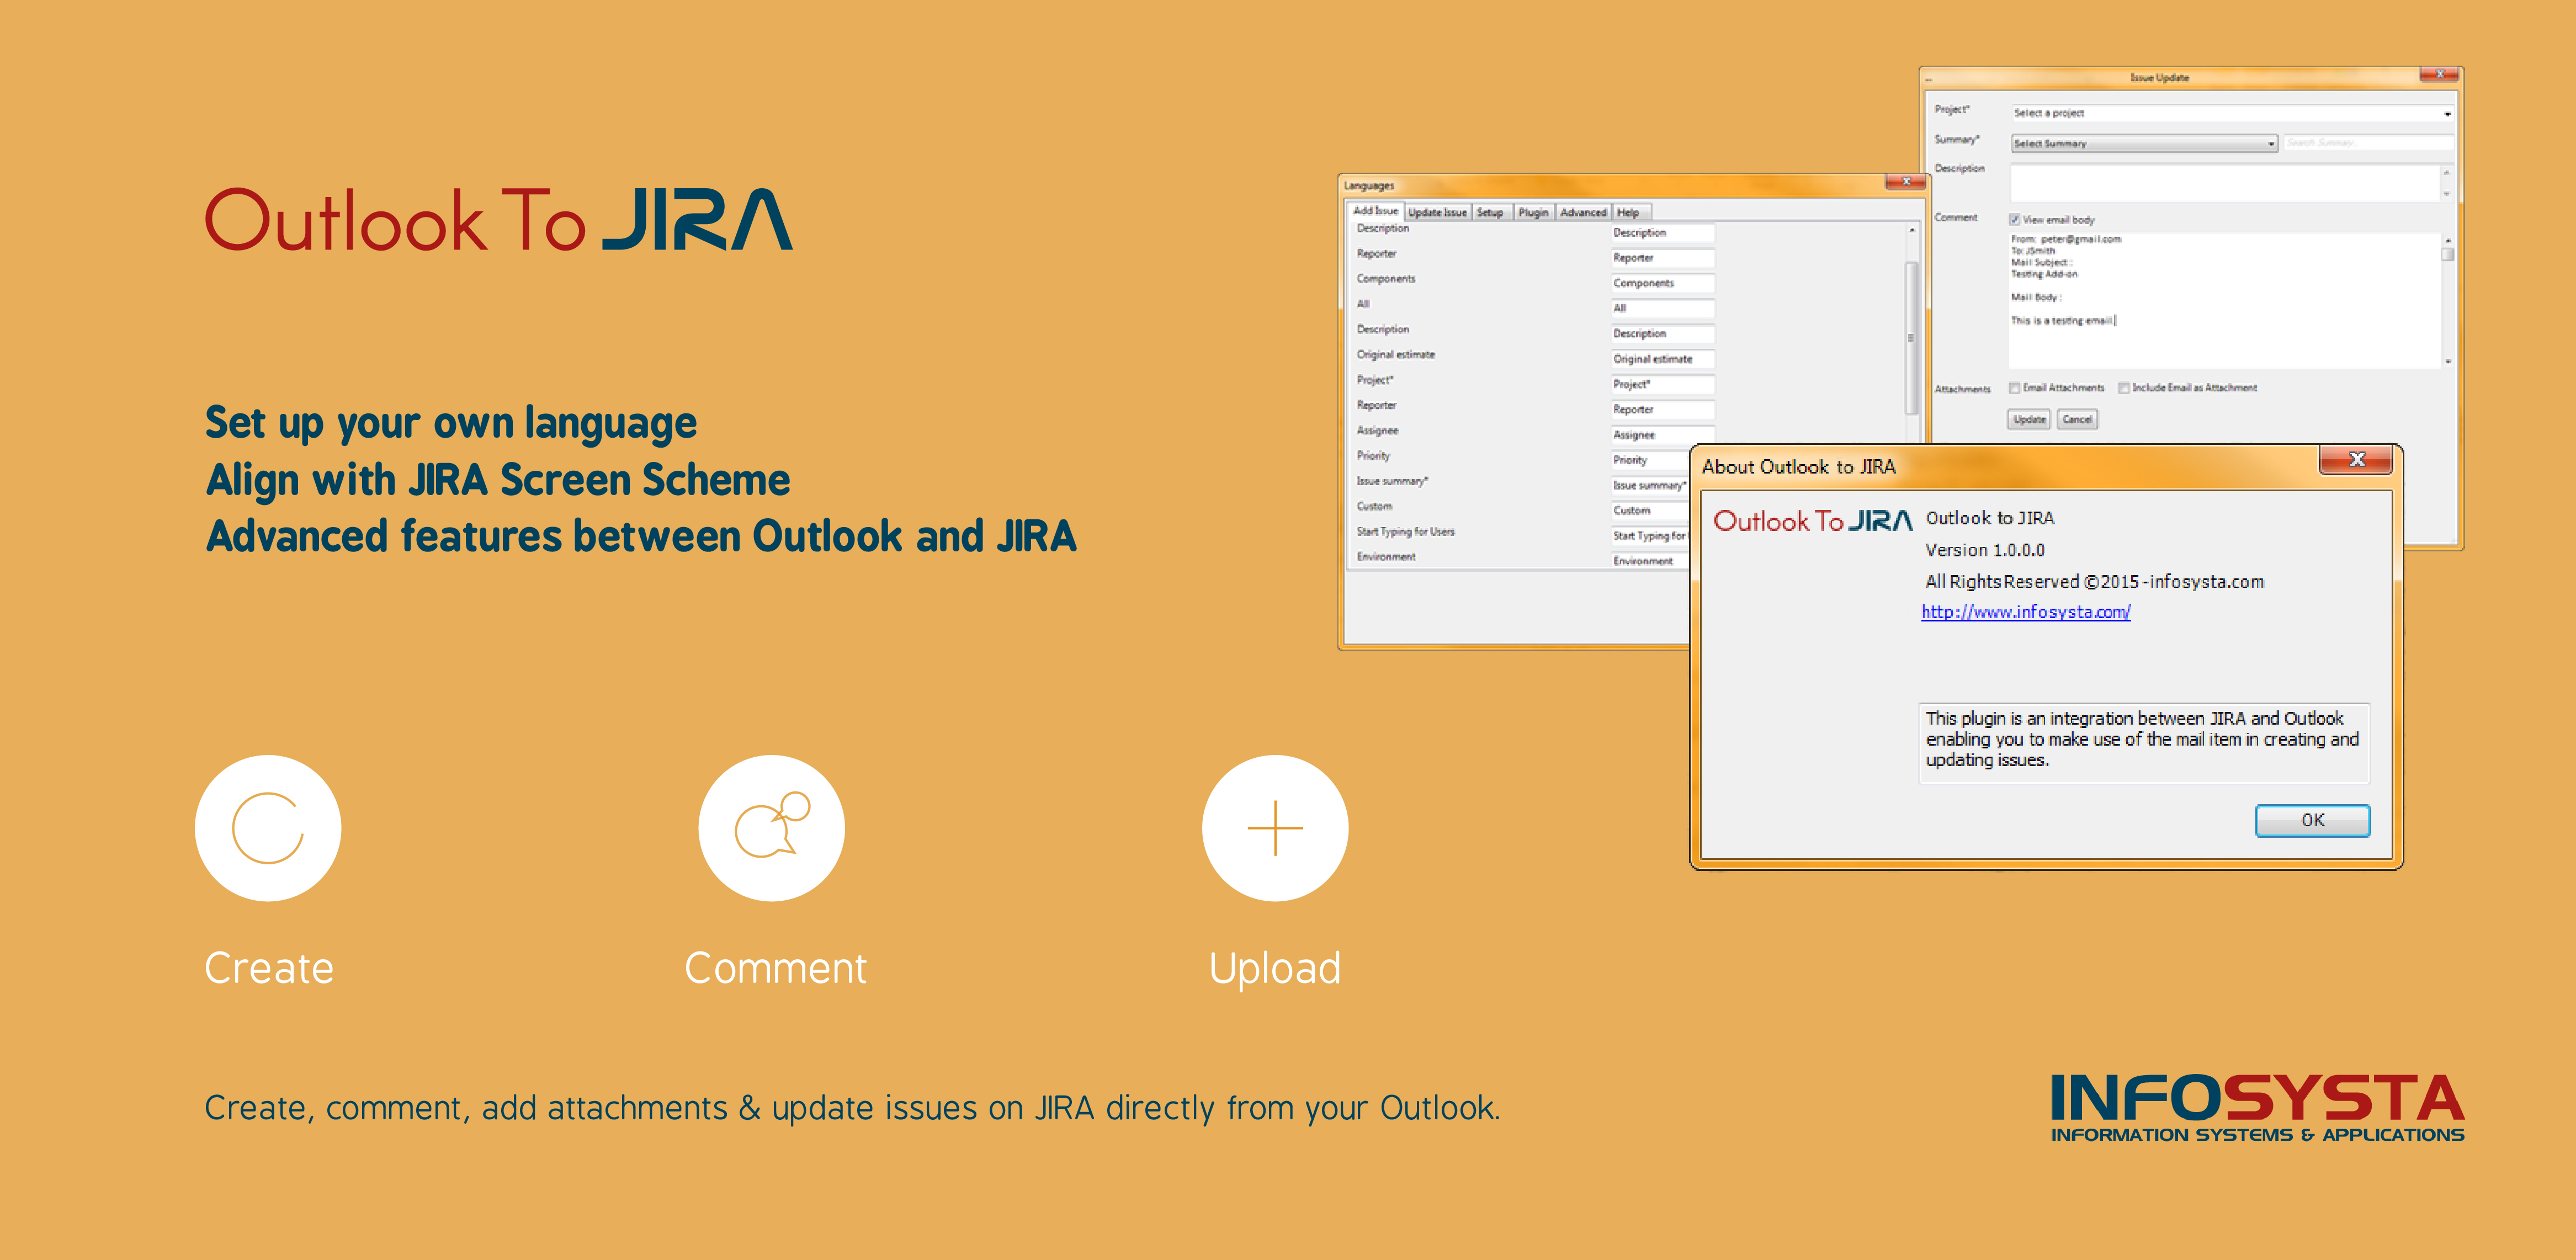Click the Assignee translation field
Screen dimensions: 2576x1260
[x=1662, y=435]
